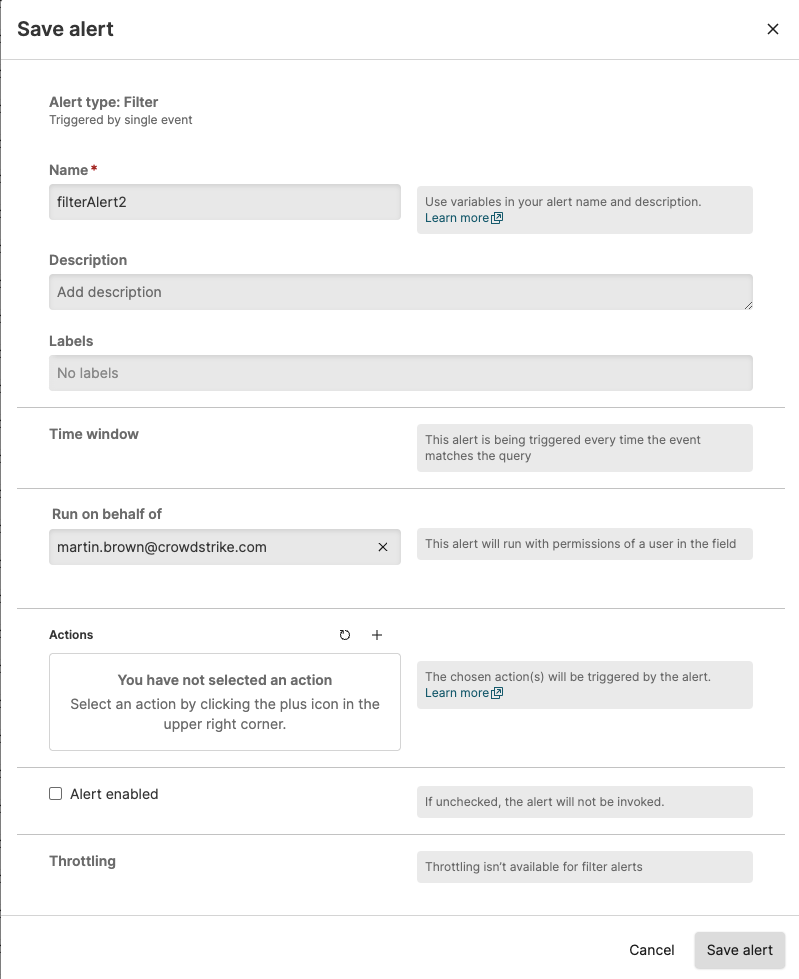Click the empty actions placeholder box

(224, 702)
